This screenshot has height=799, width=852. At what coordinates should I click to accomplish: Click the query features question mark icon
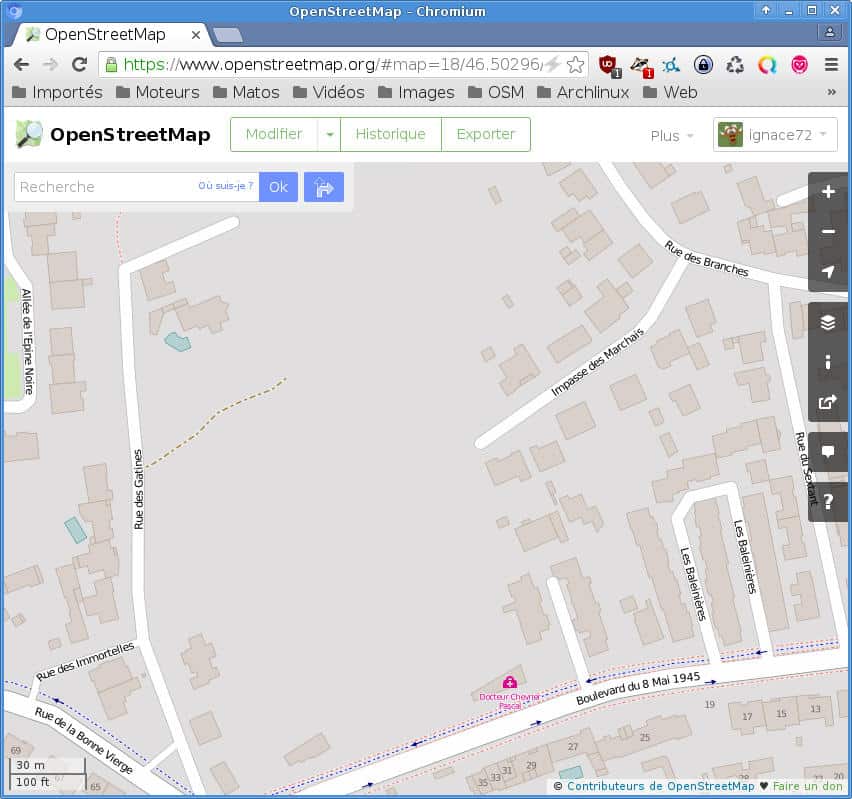coord(828,501)
